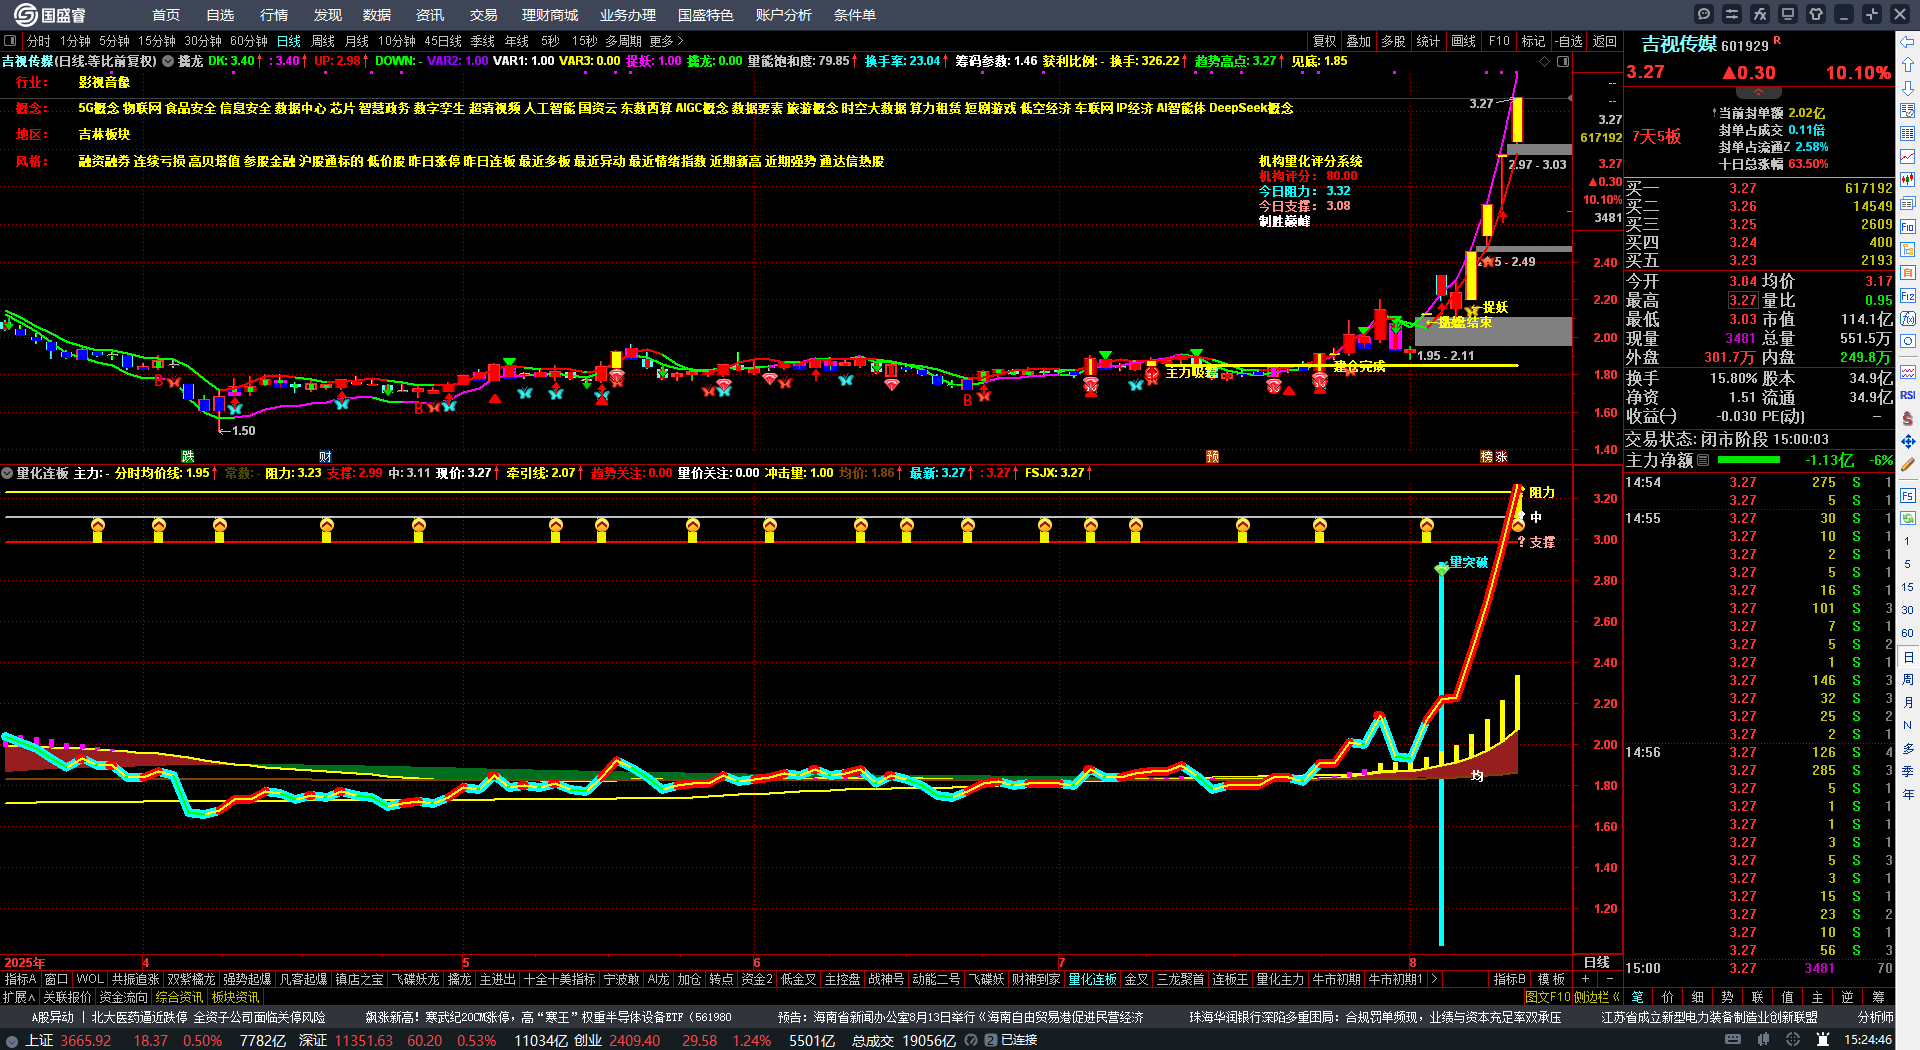This screenshot has width=1920, height=1050.
Task: Click the 复权 button
Action: tap(1324, 41)
